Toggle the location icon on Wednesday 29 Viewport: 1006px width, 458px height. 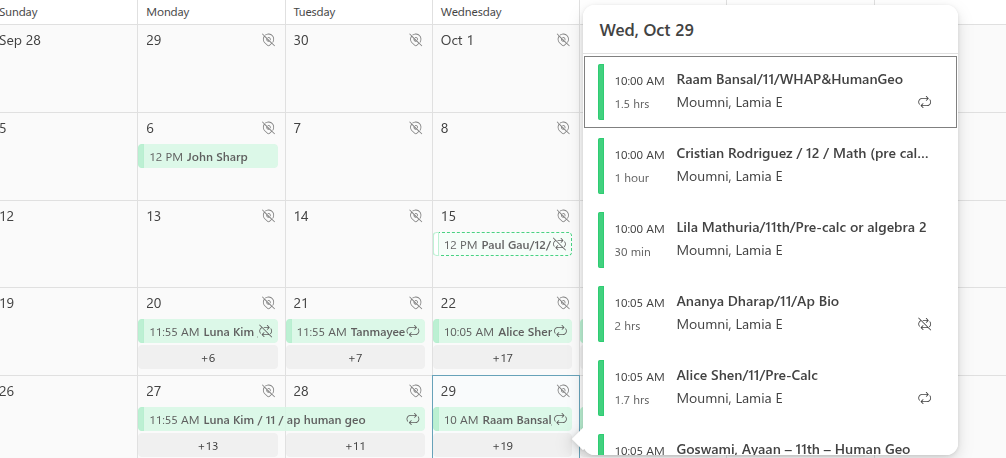click(563, 392)
